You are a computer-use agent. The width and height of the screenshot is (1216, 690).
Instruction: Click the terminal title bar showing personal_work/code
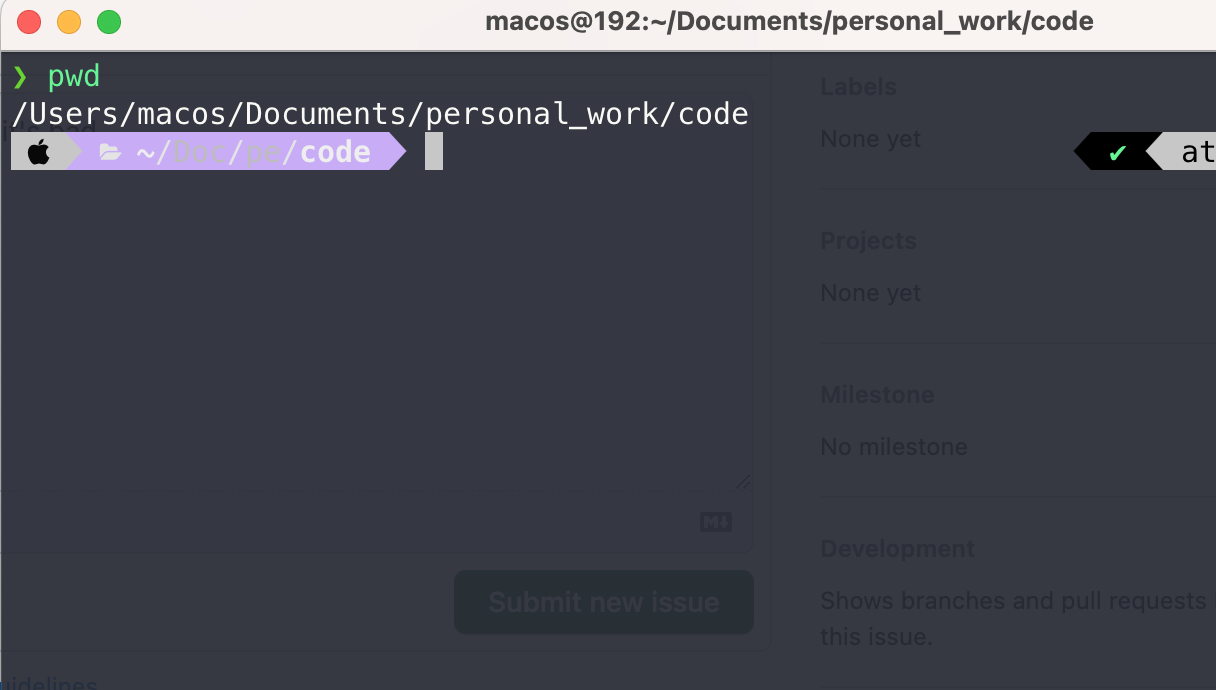click(789, 20)
